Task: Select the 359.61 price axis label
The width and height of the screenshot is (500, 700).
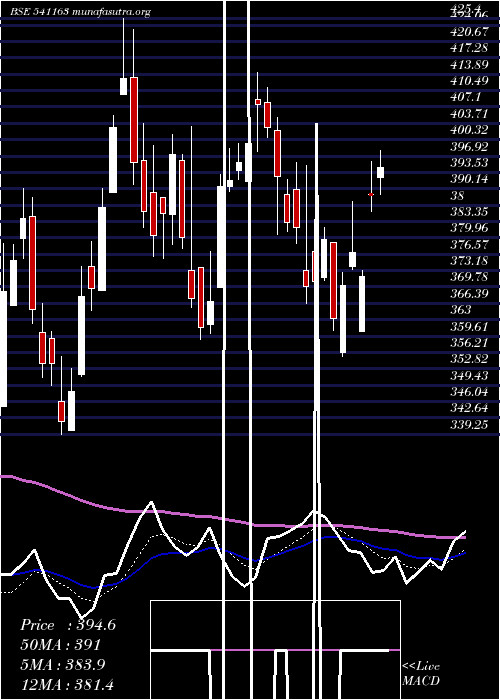Action: (469, 327)
